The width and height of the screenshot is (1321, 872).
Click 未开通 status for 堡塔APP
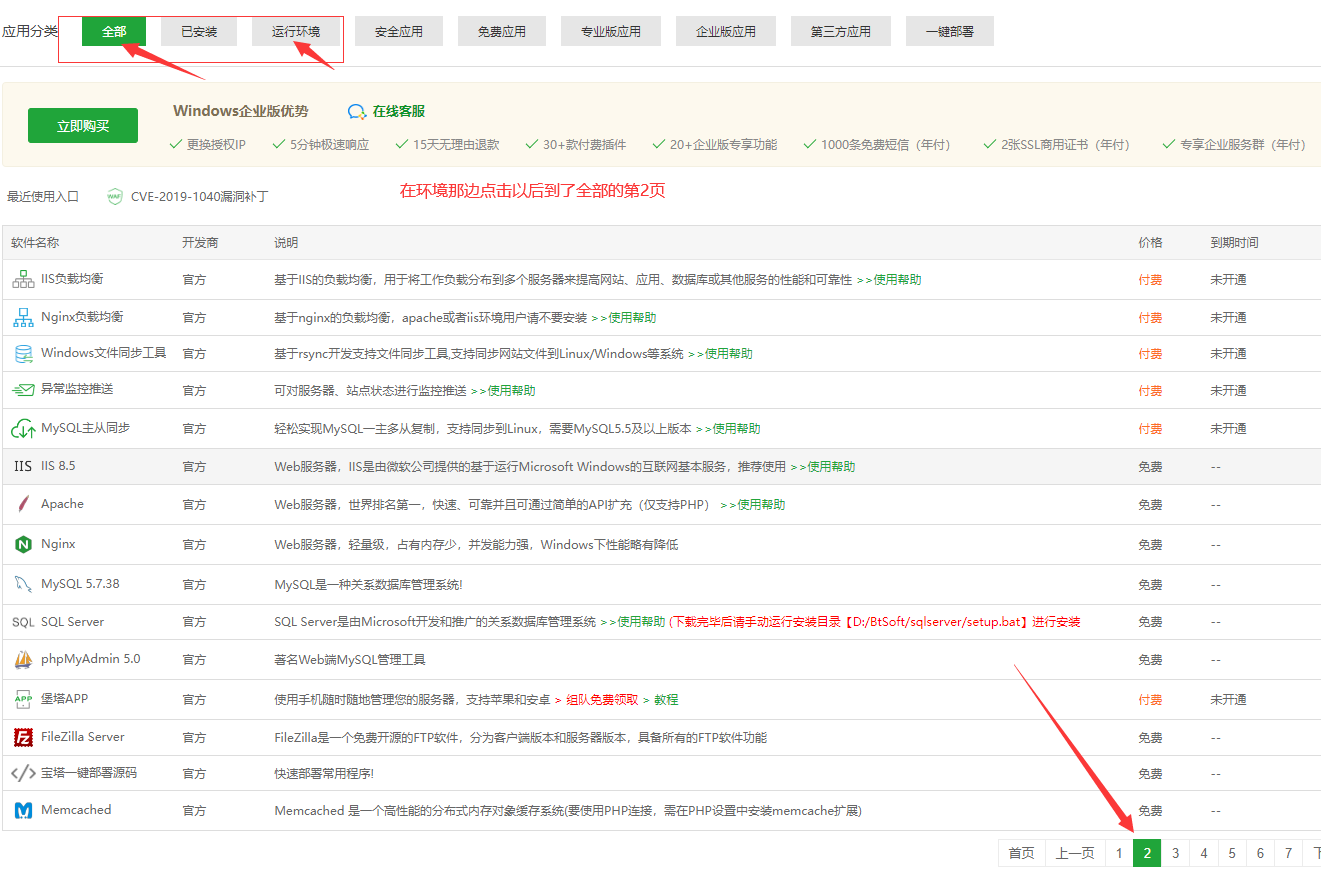click(x=1228, y=700)
